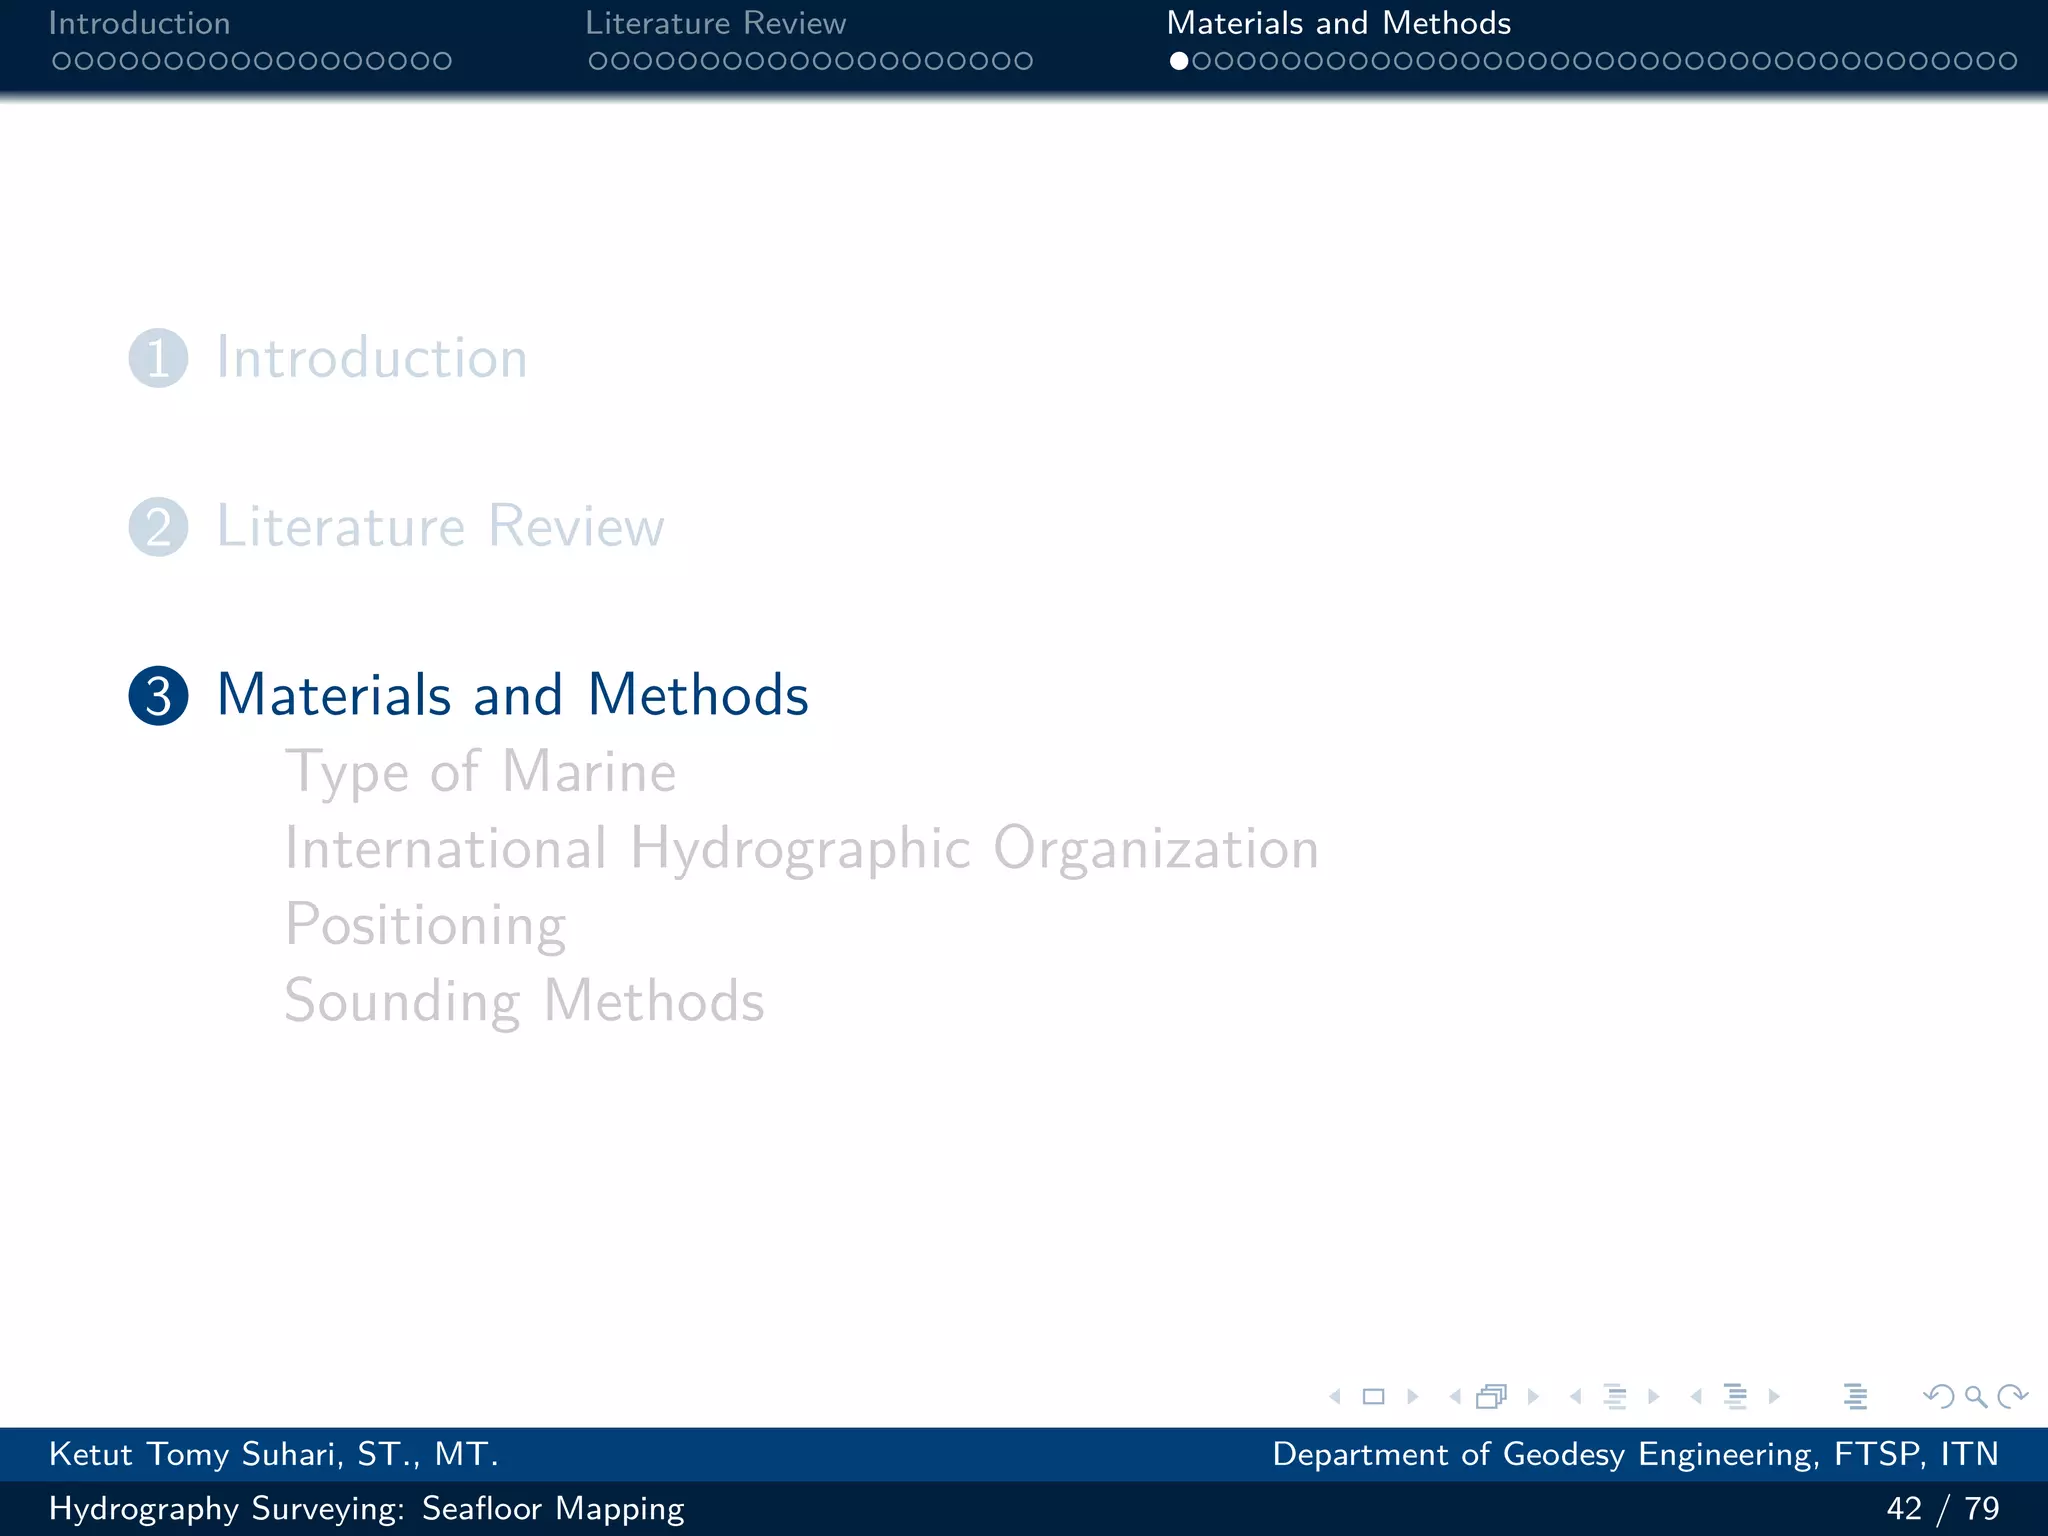Open Materials and Methods from the header bar
The image size is (2048, 1536).
click(1338, 23)
